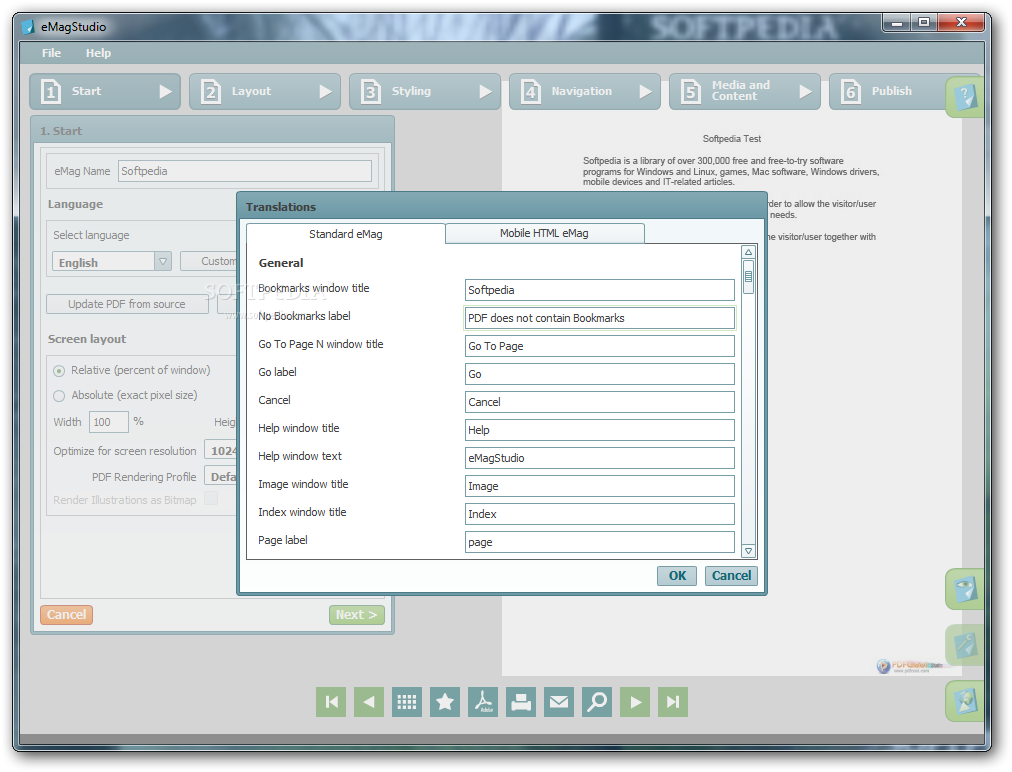Click Update PDF from source button

(127, 304)
